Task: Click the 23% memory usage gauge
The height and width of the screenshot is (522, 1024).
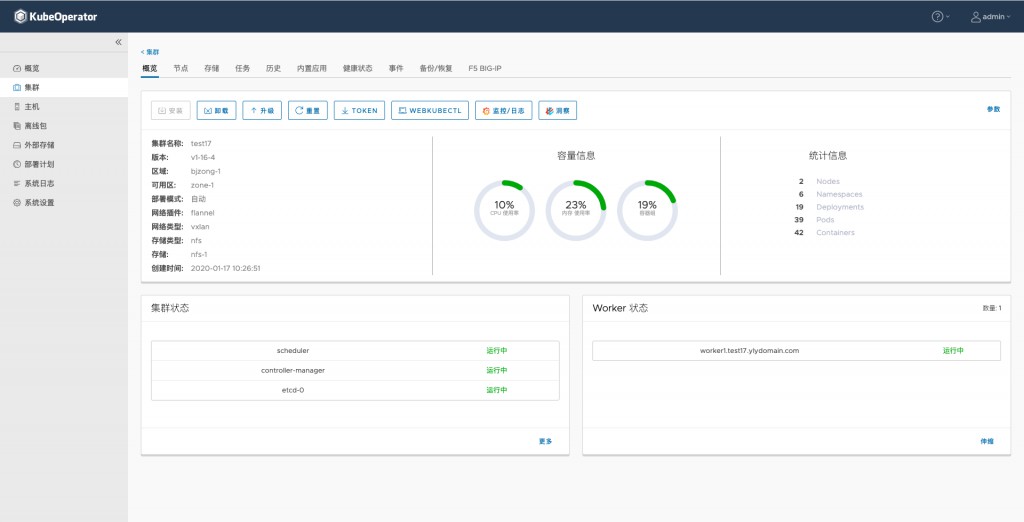Action: coord(575,210)
